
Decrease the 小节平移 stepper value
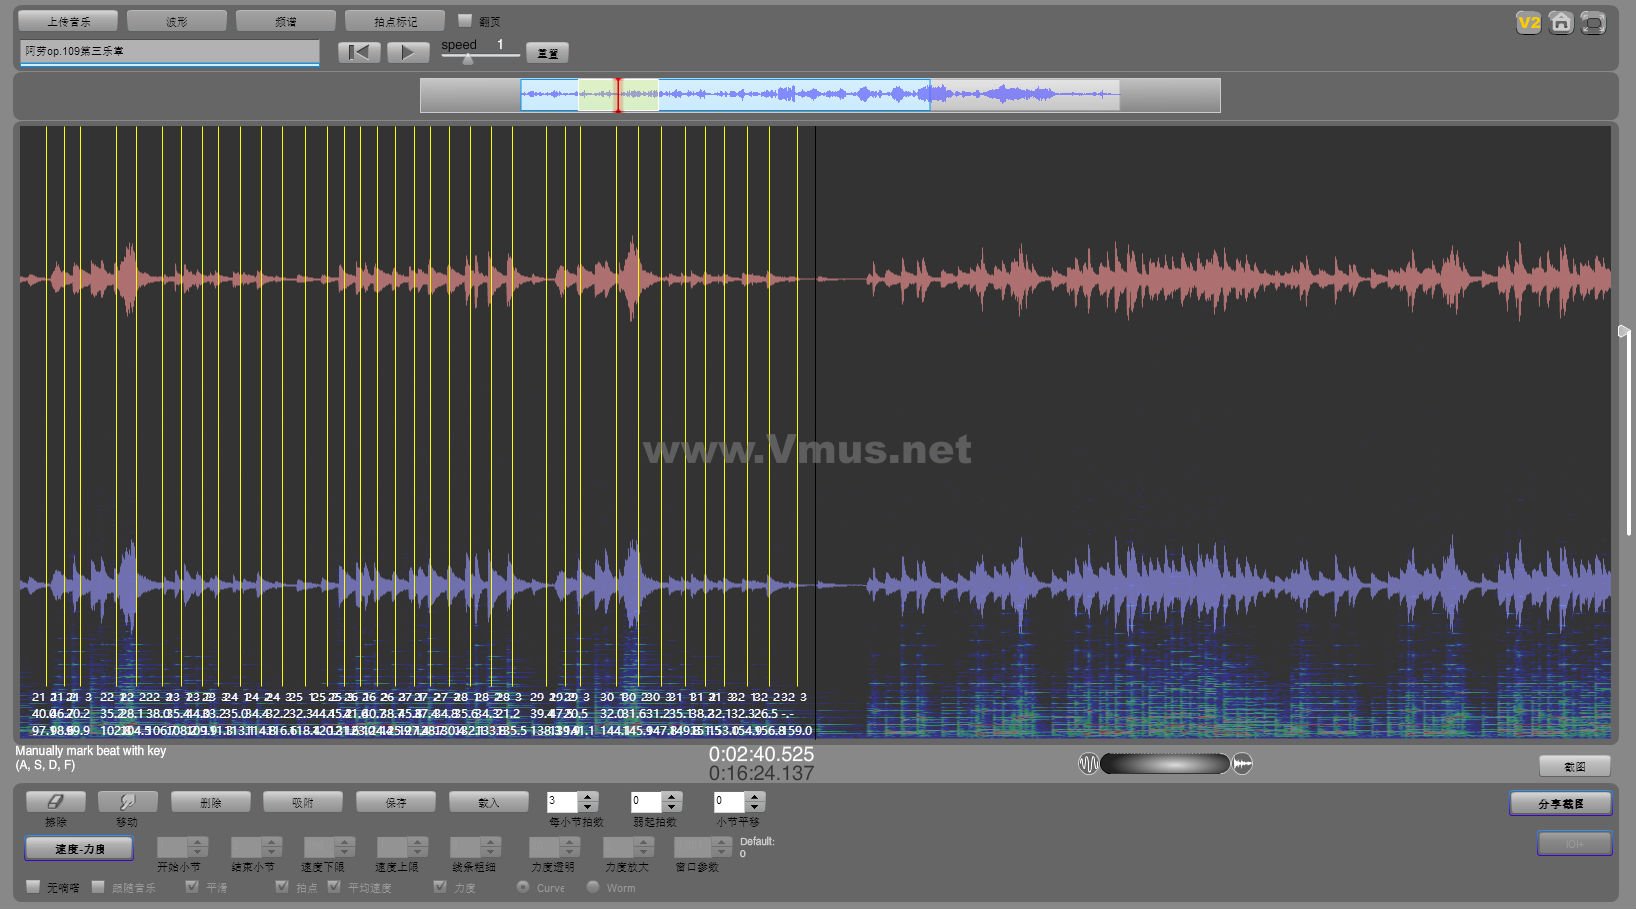[755, 807]
